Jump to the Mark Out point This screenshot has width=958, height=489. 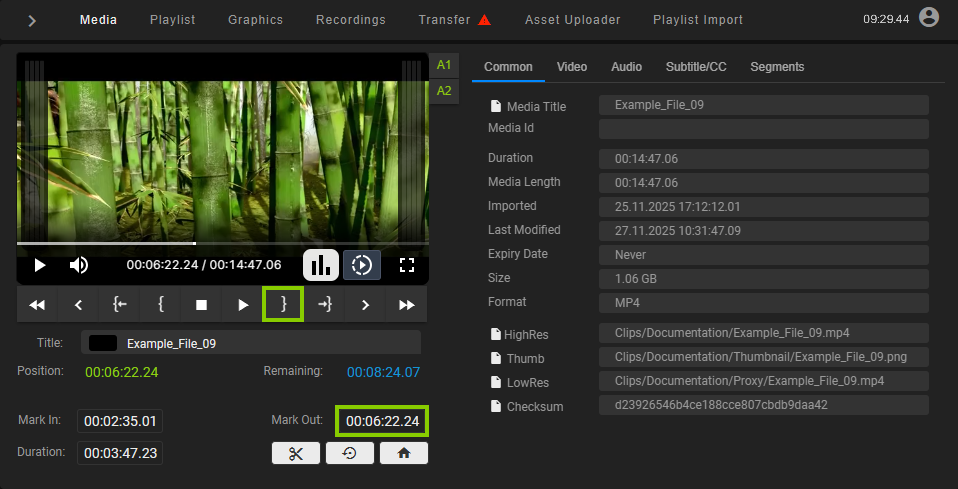click(x=325, y=305)
